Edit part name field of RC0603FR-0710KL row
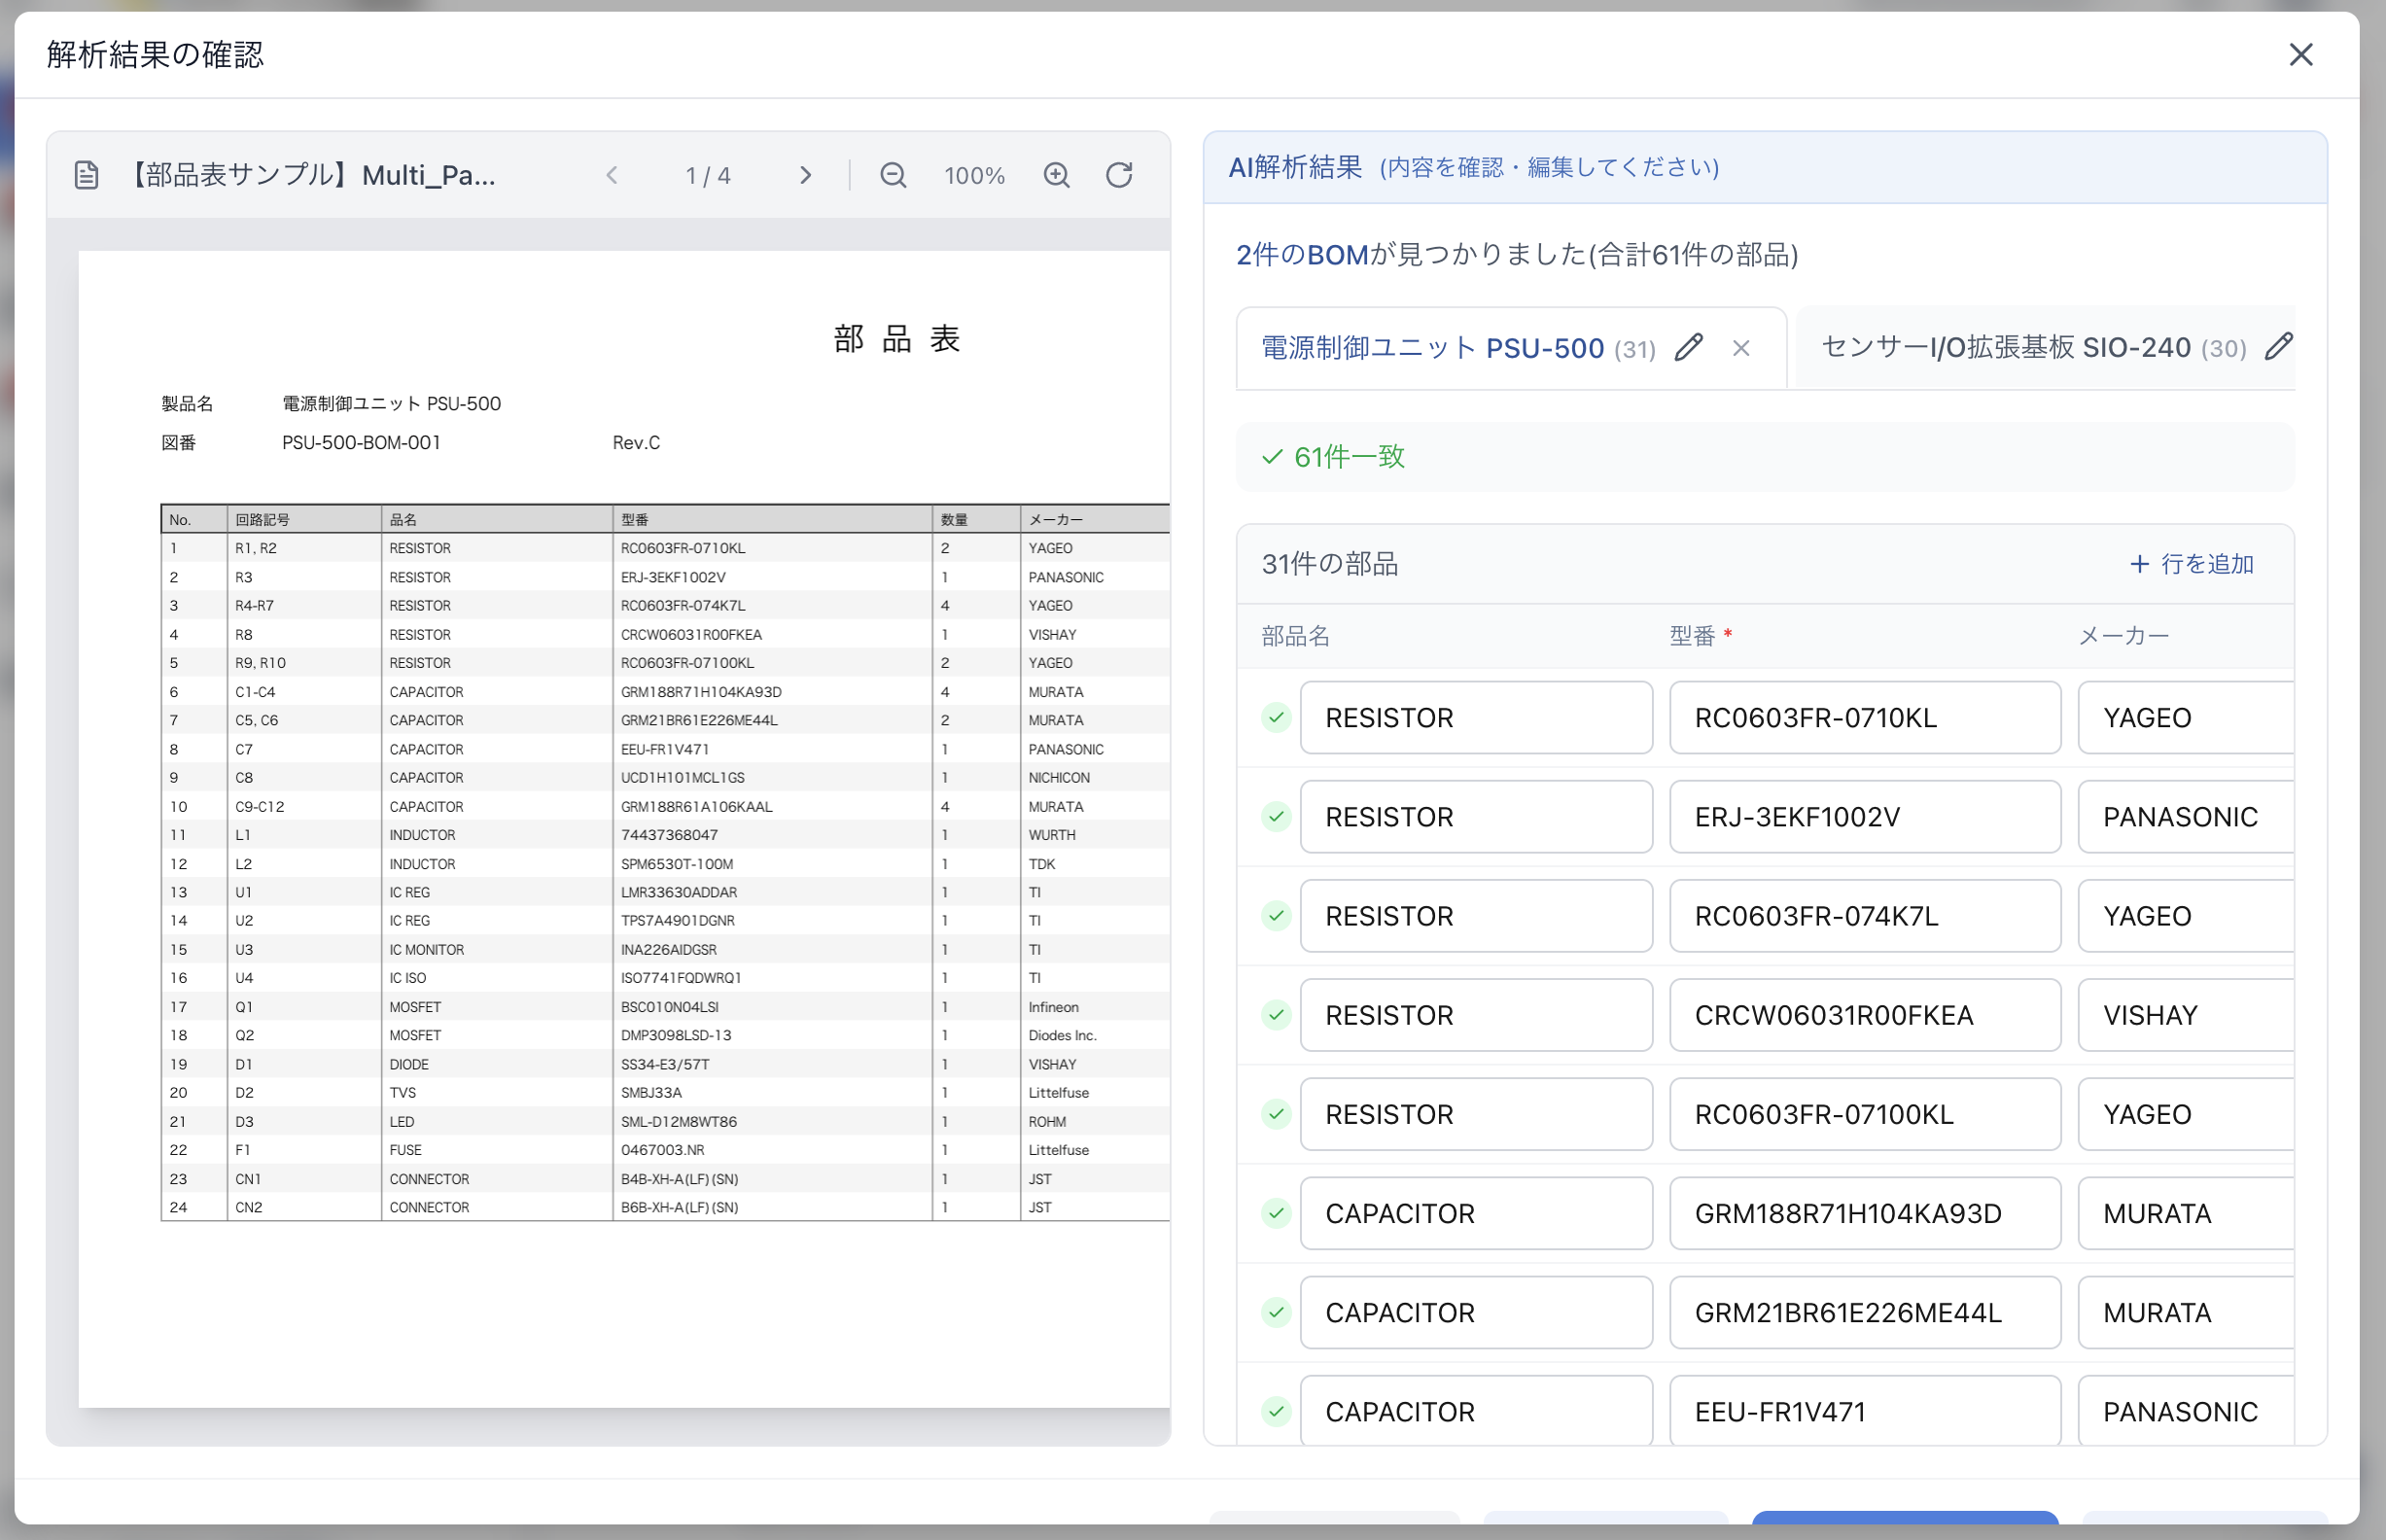 pos(1476,717)
